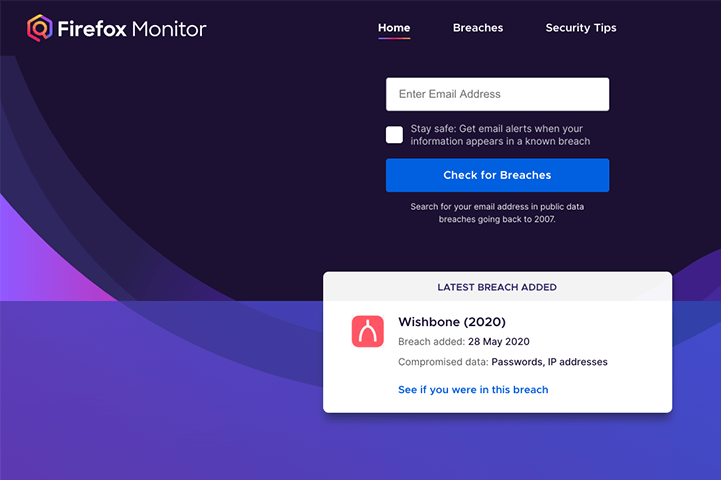Open 'See if you were in this breach' link

tap(473, 389)
